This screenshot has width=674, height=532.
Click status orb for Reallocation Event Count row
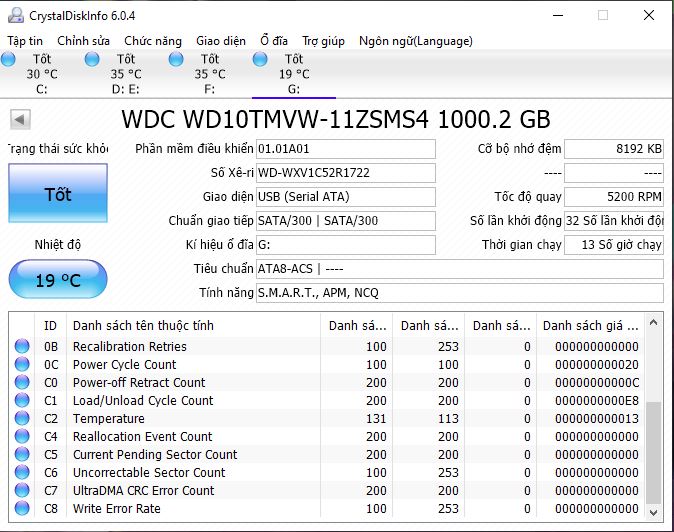tap(22, 436)
